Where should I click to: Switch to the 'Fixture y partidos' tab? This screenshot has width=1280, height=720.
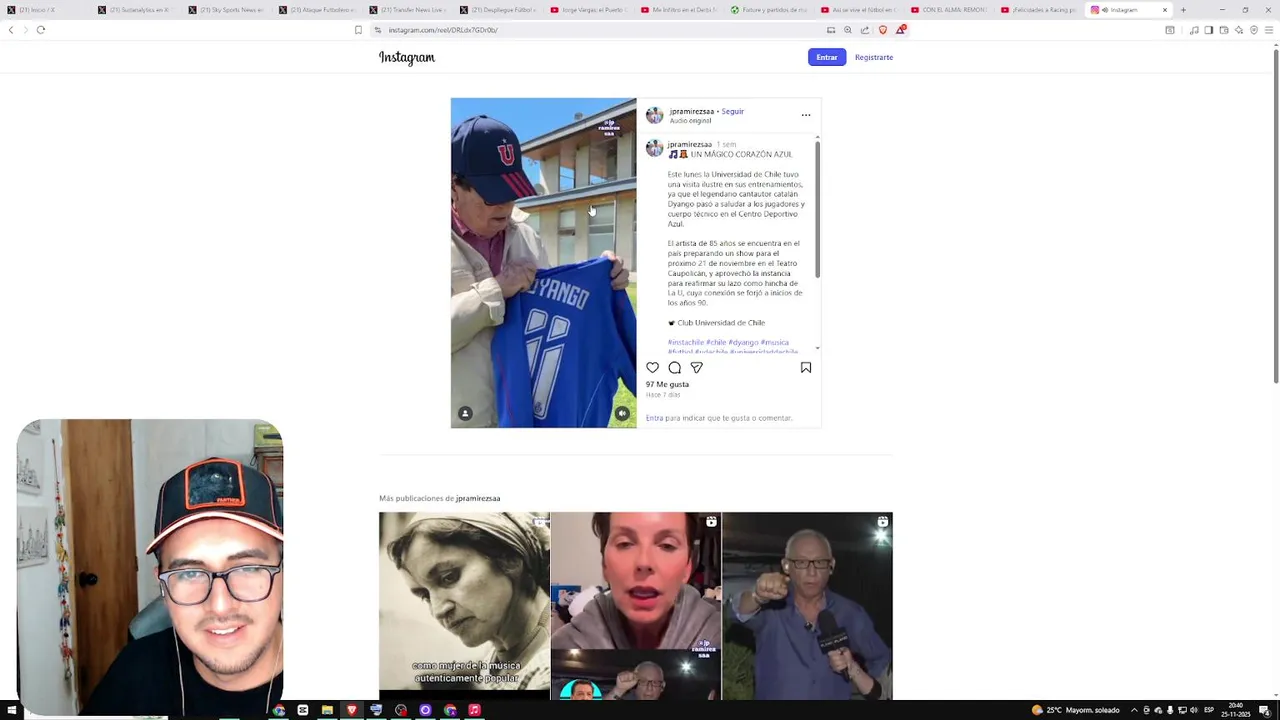tap(772, 10)
